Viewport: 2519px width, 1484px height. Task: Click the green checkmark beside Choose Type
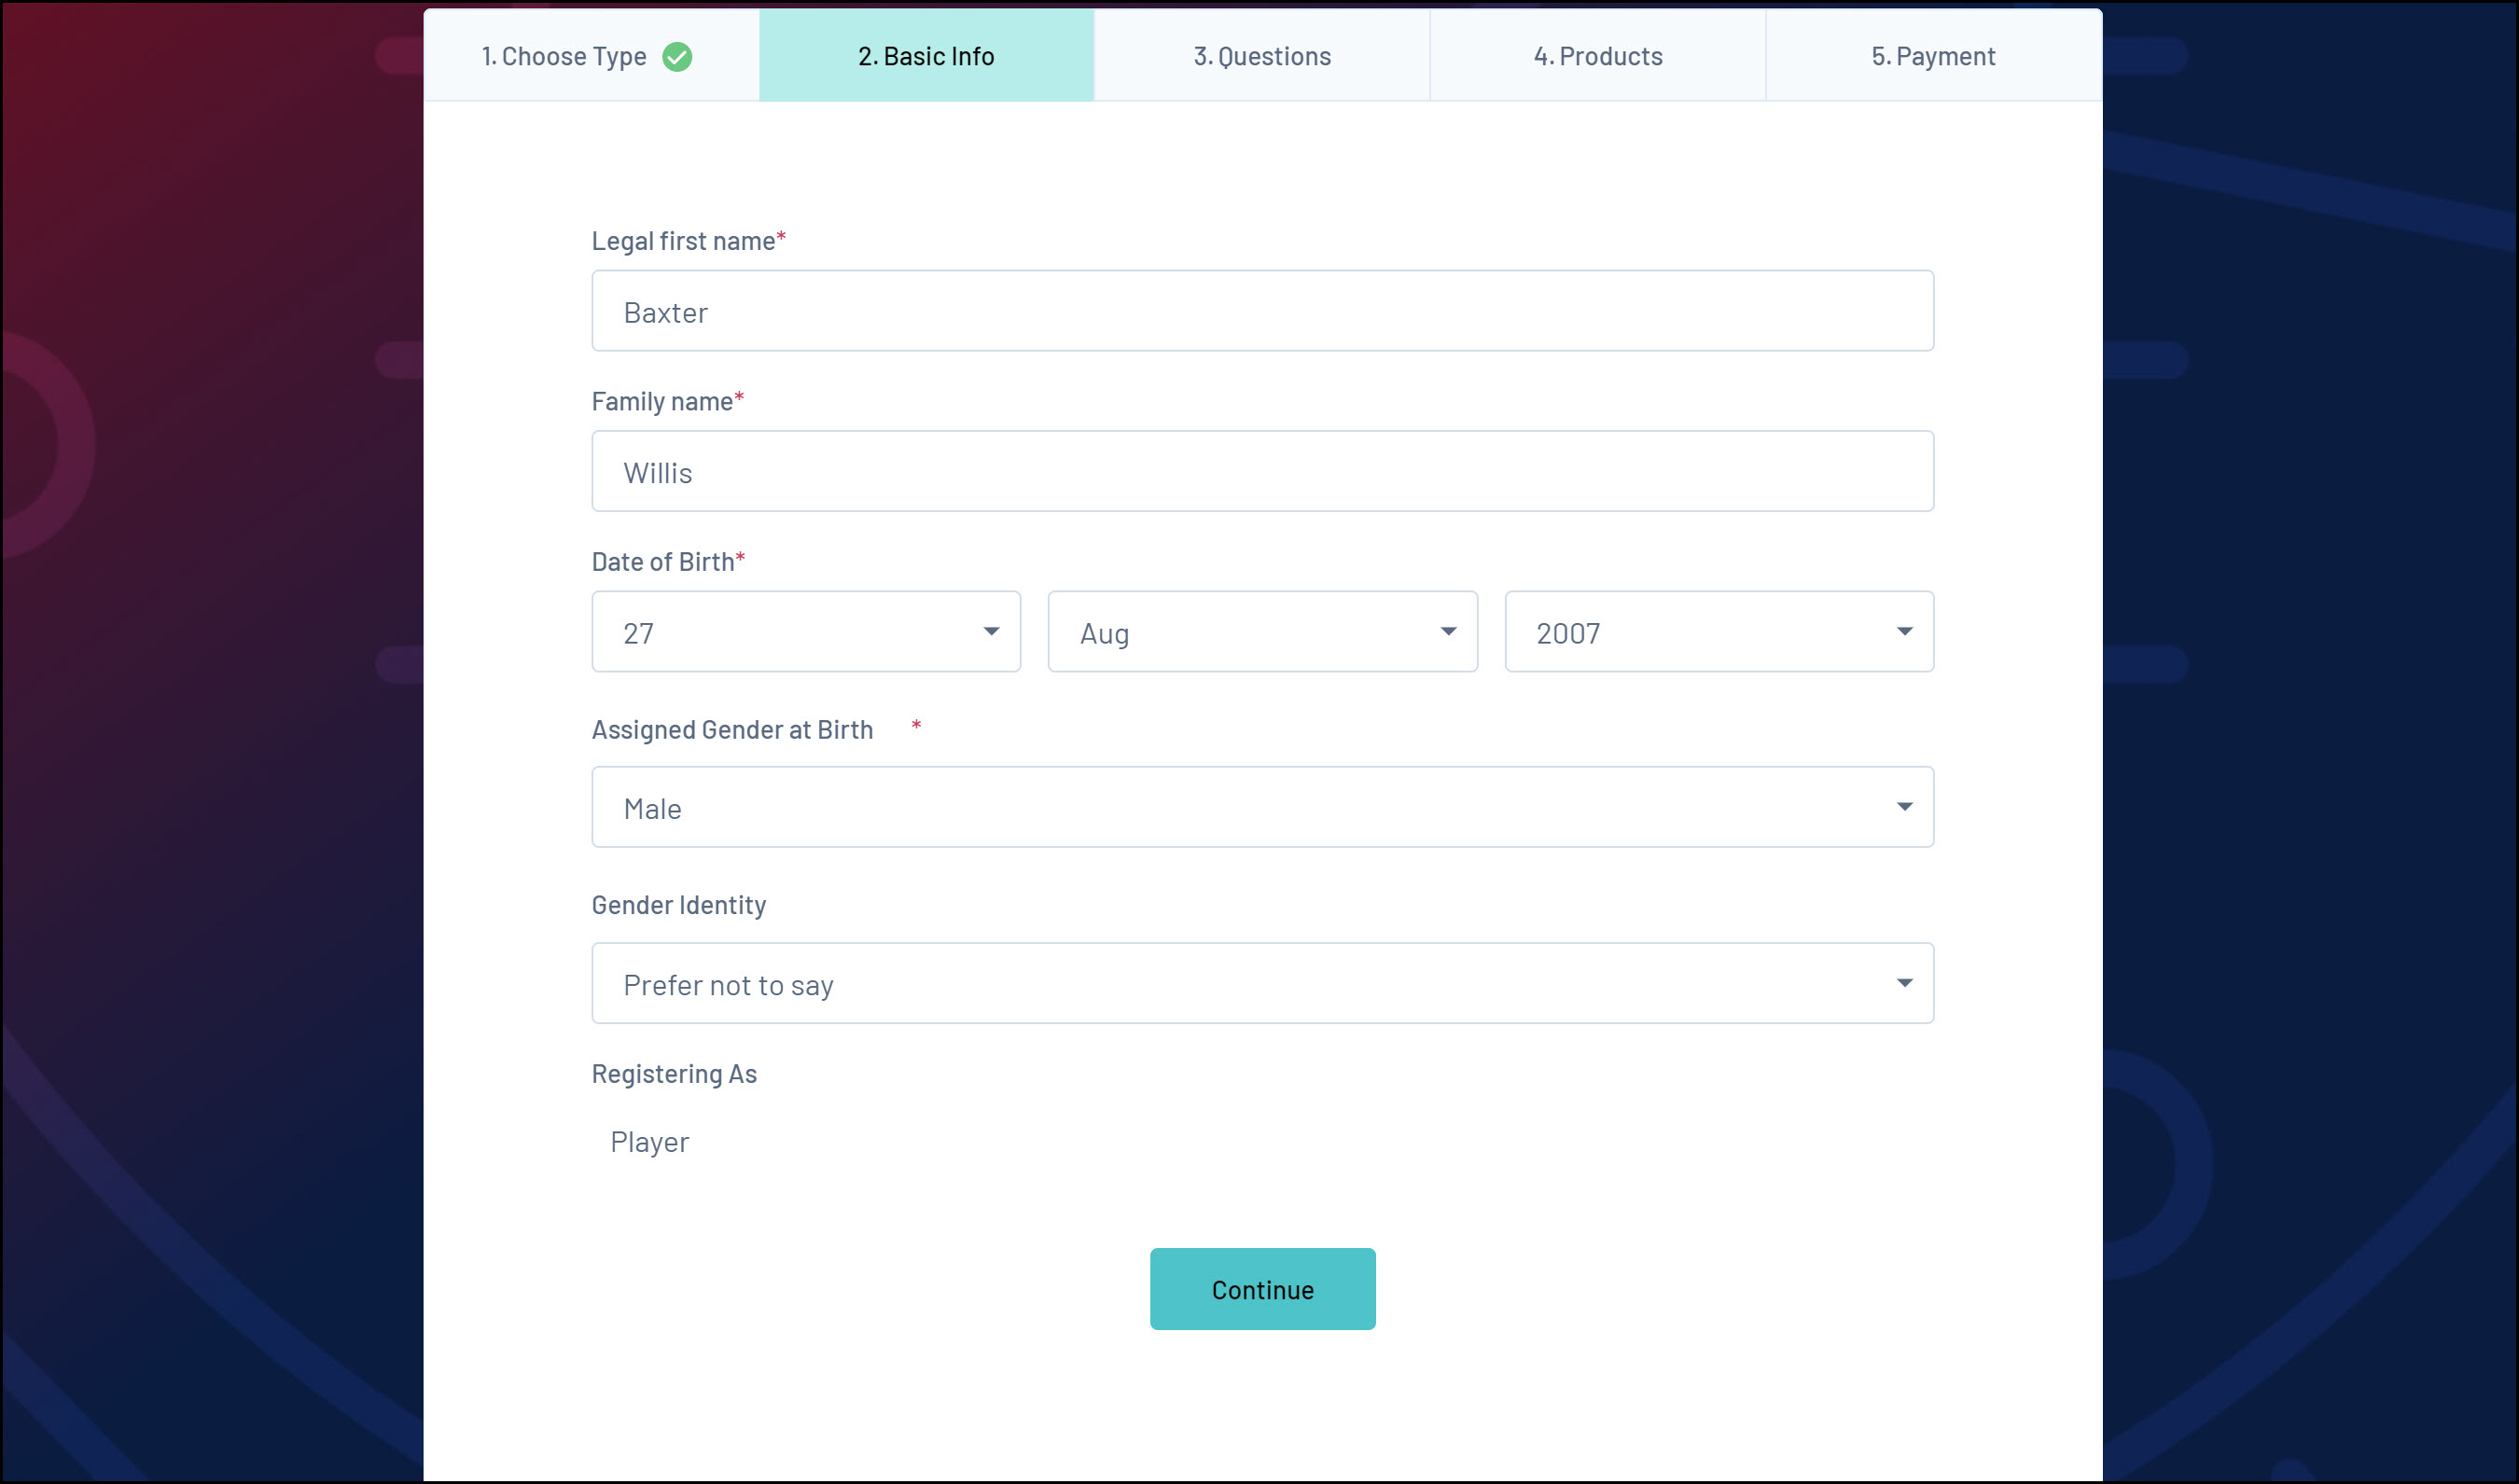677,57
